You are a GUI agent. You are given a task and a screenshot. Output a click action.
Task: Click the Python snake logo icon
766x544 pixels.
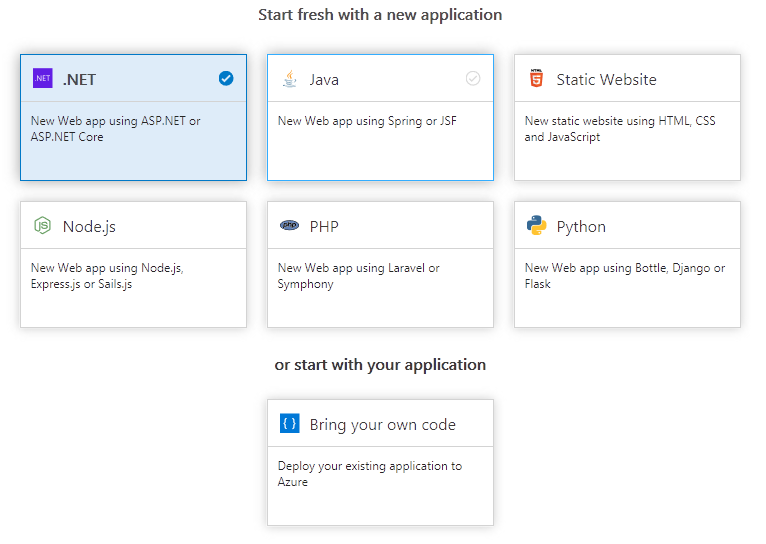[536, 226]
